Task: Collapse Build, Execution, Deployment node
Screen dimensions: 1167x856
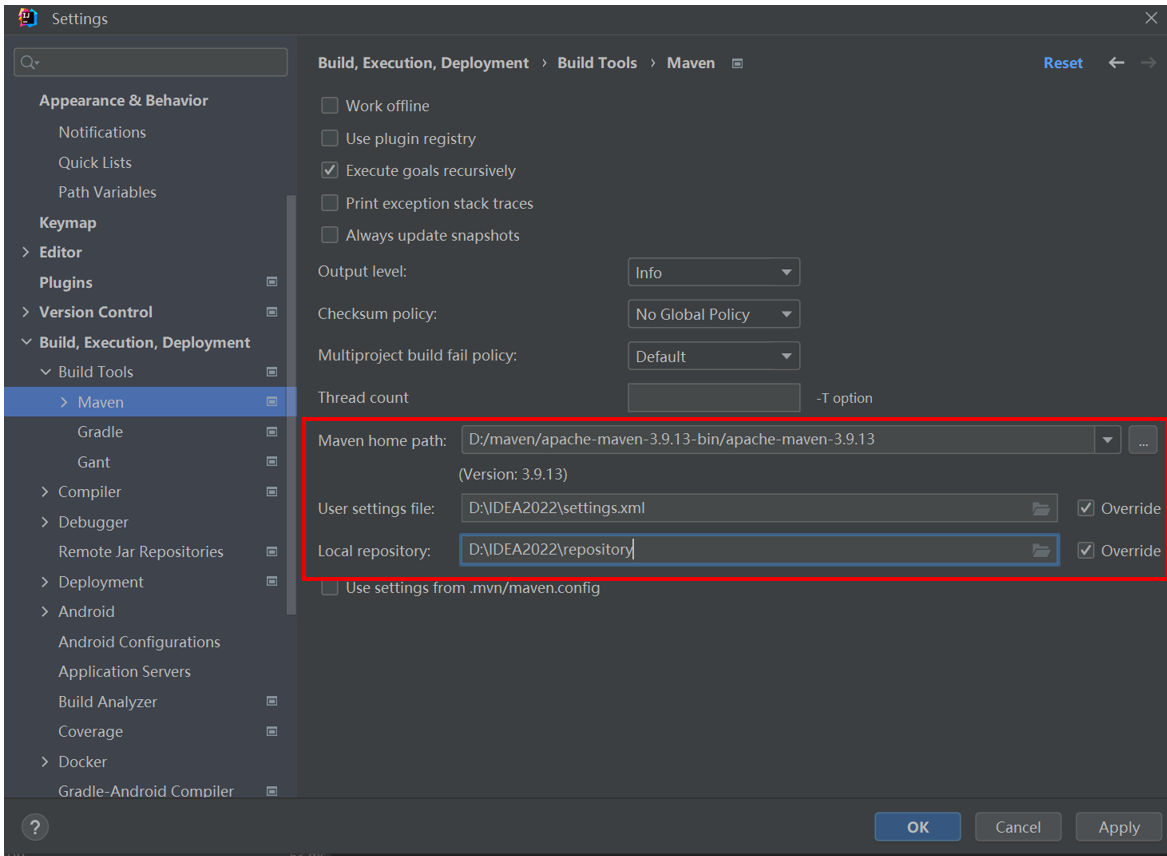Action: 26,342
